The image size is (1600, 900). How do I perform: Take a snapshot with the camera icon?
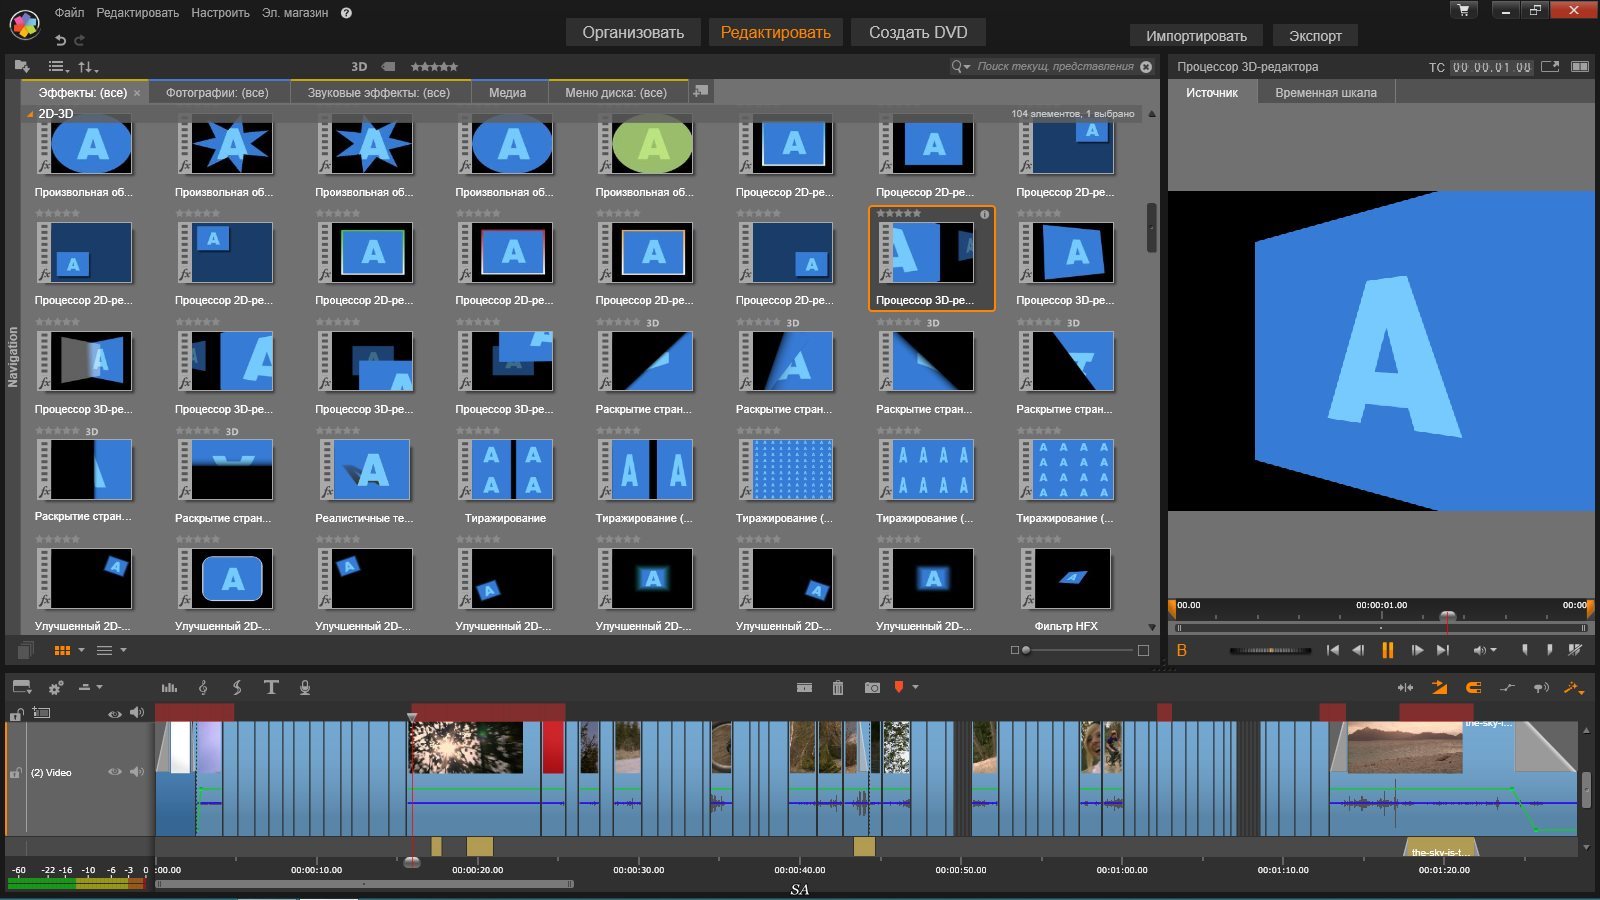(x=872, y=687)
